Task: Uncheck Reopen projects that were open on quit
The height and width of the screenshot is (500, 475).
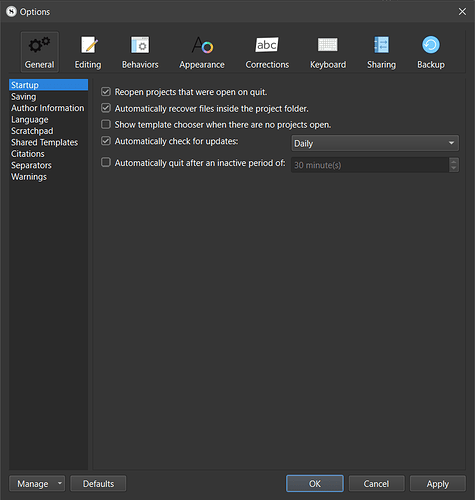Action: [106, 92]
